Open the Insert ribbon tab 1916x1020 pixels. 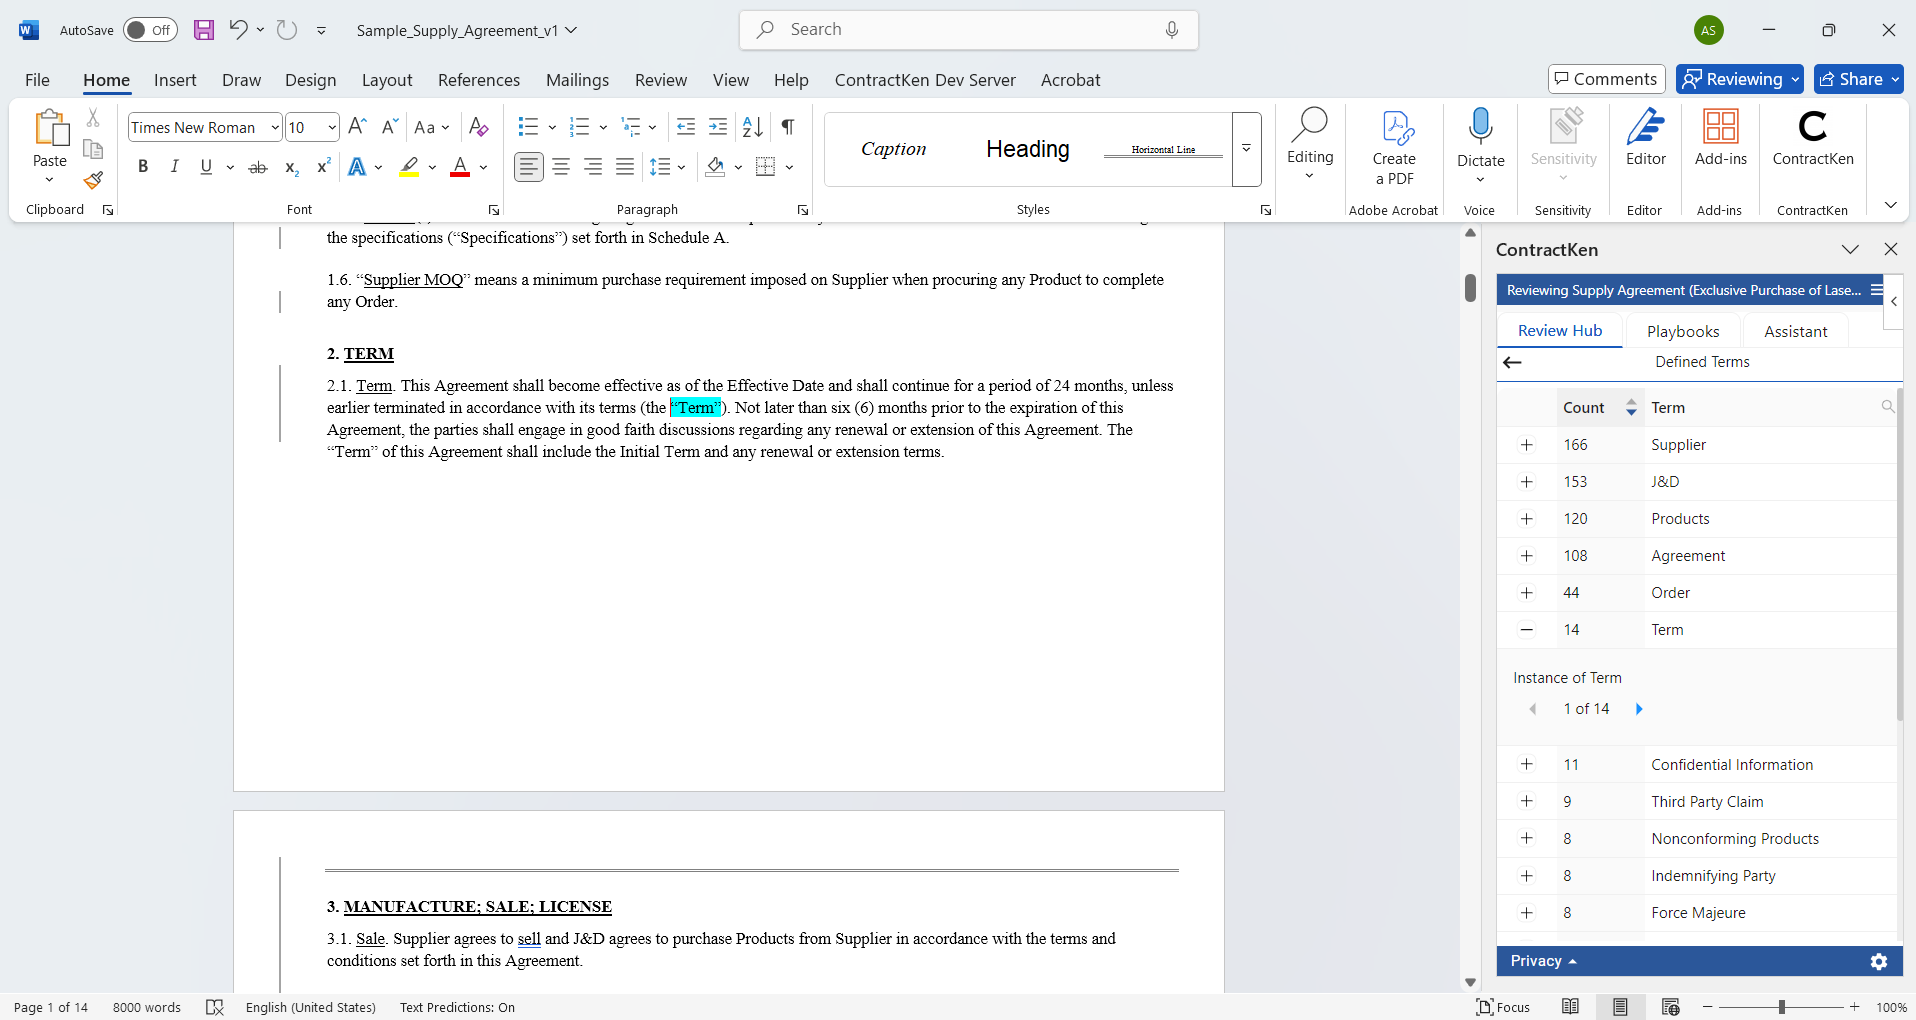click(x=175, y=80)
